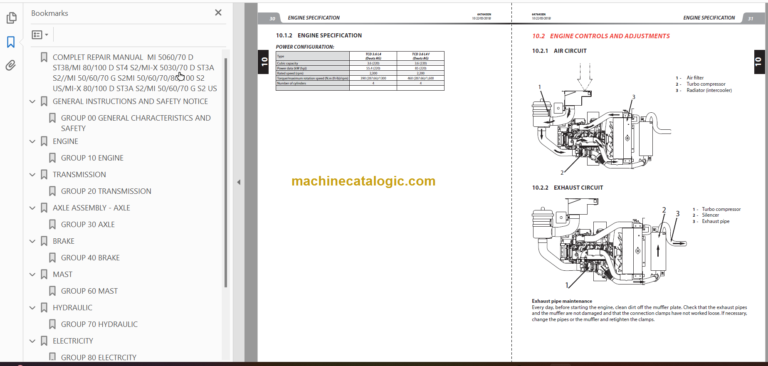
Task: Open GROUP 70 HYDRAULIC bookmark
Action: (99, 324)
